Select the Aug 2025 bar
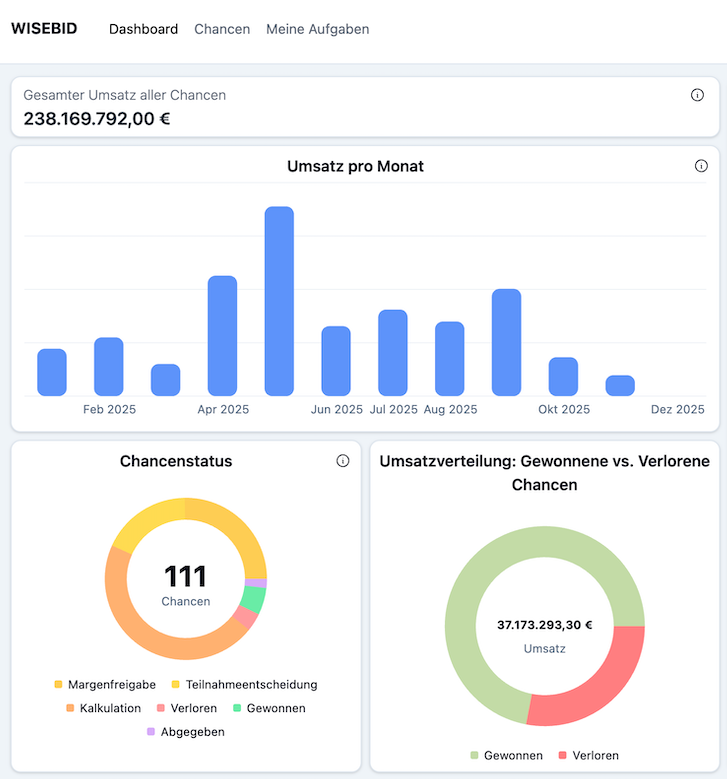The height and width of the screenshot is (779, 727). point(450,359)
